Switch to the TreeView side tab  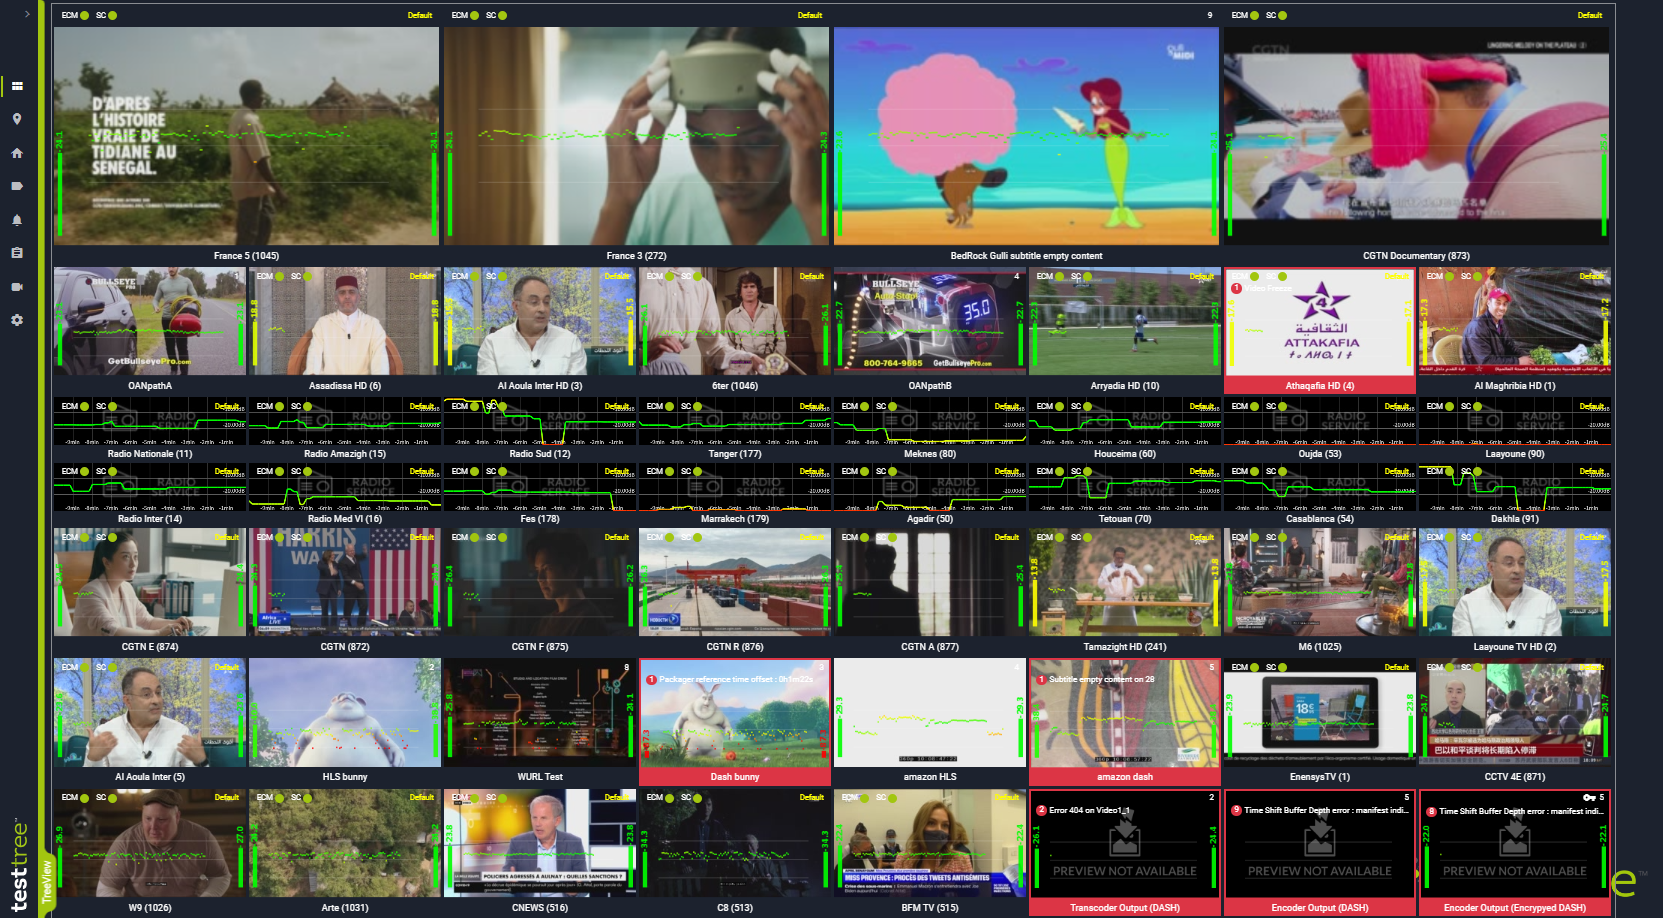pos(46,881)
